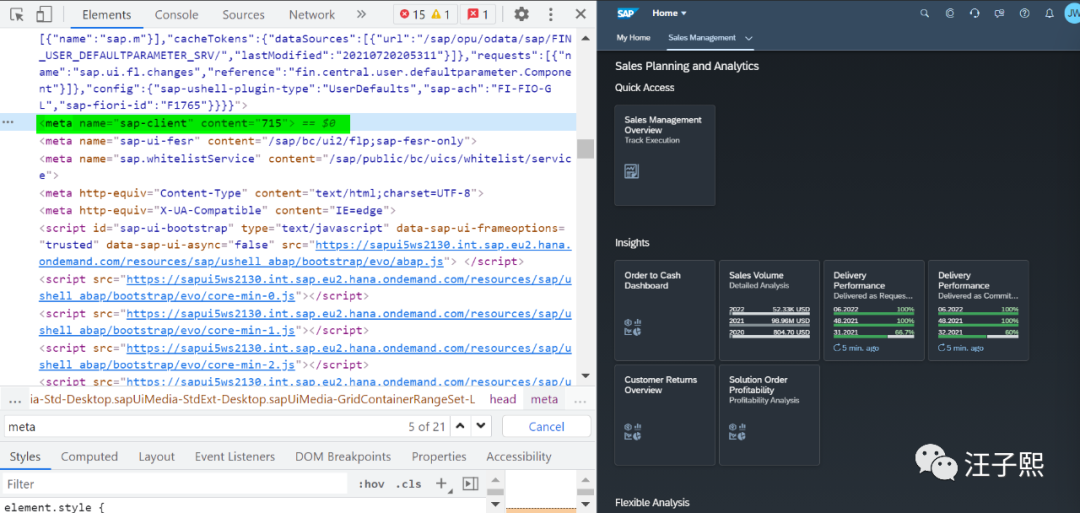Click the Elements panel vertical scrollbar thumb

pos(585,149)
